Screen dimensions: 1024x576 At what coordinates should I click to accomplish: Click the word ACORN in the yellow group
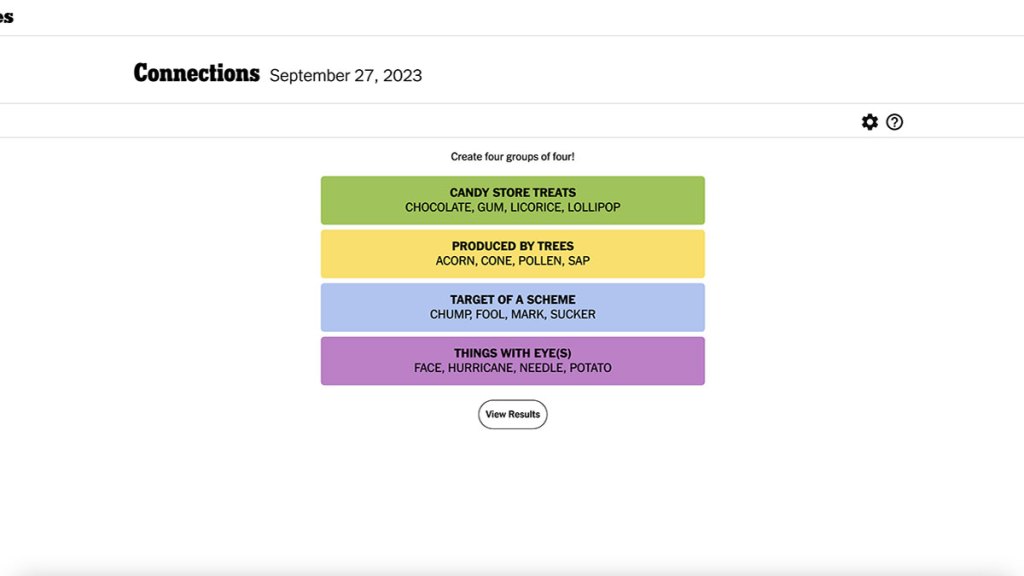pos(454,261)
